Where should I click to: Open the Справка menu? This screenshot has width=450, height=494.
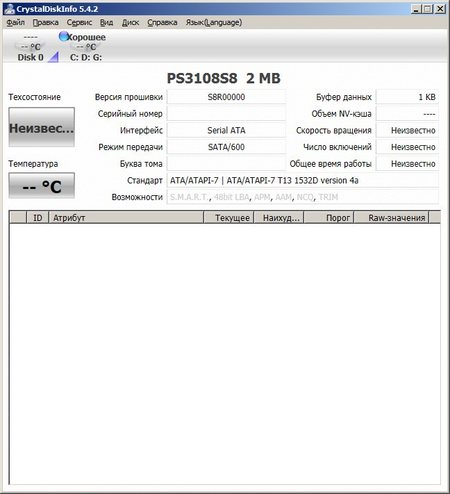coord(162,23)
